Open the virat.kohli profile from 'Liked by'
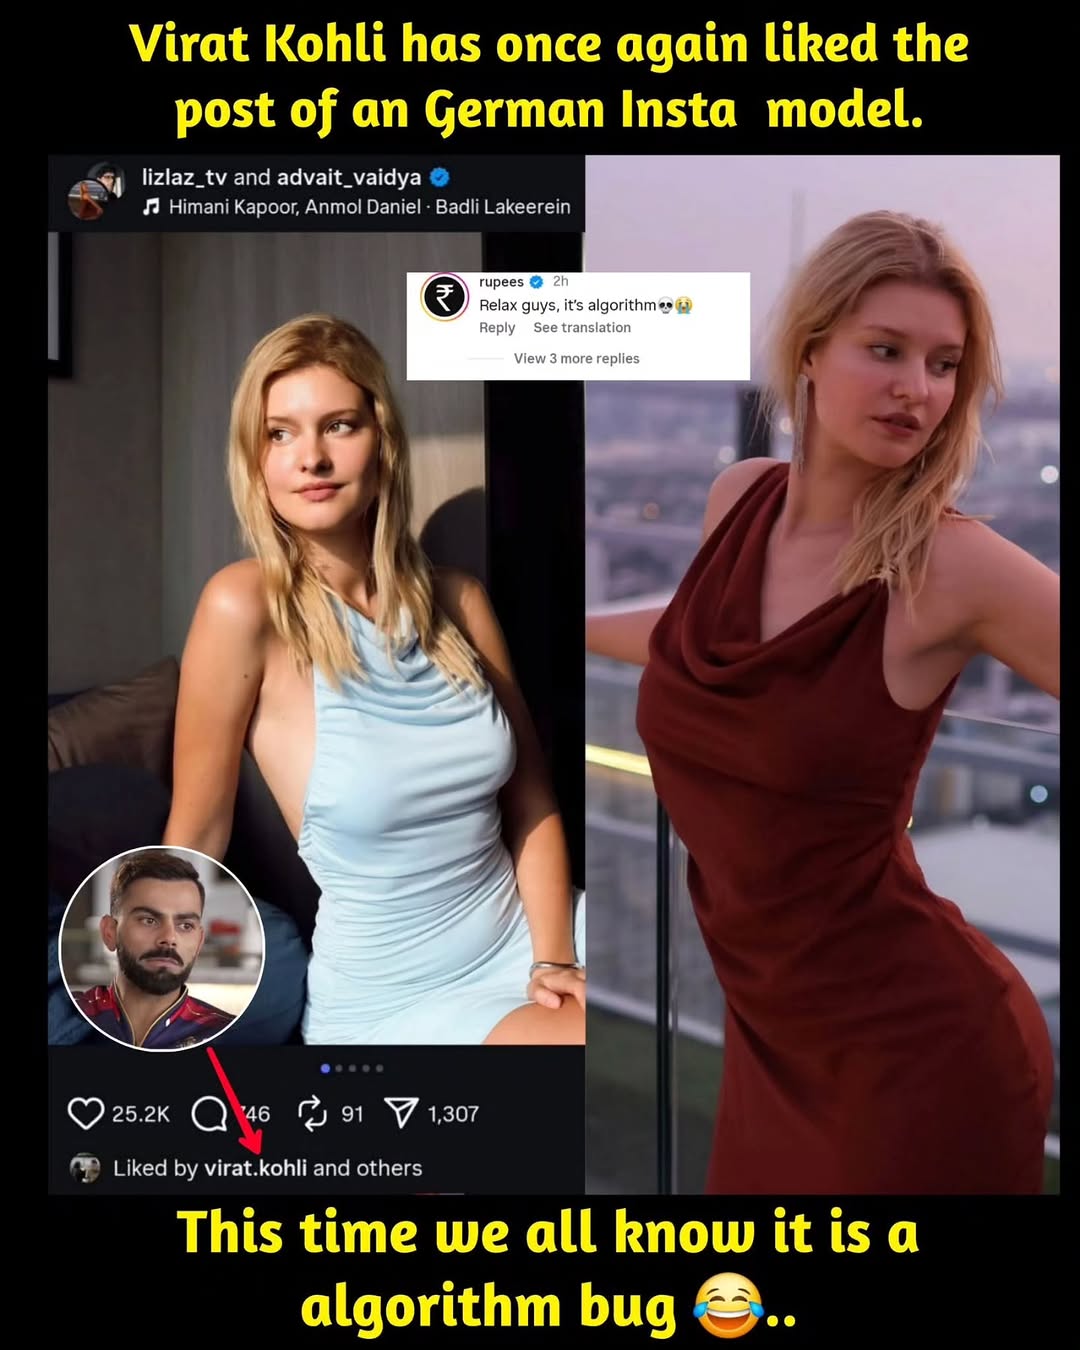This screenshot has height=1350, width=1080. 255,1168
